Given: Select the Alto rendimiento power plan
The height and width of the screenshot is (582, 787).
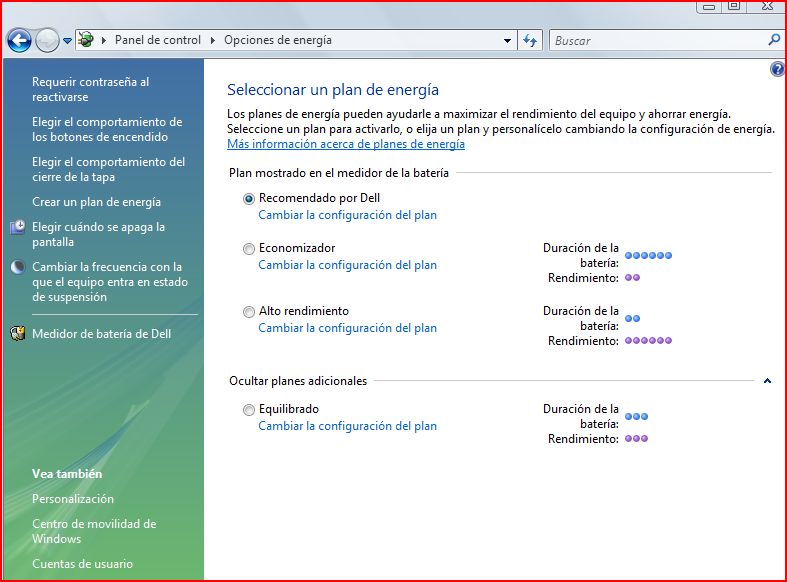Looking at the screenshot, I should pos(249,312).
